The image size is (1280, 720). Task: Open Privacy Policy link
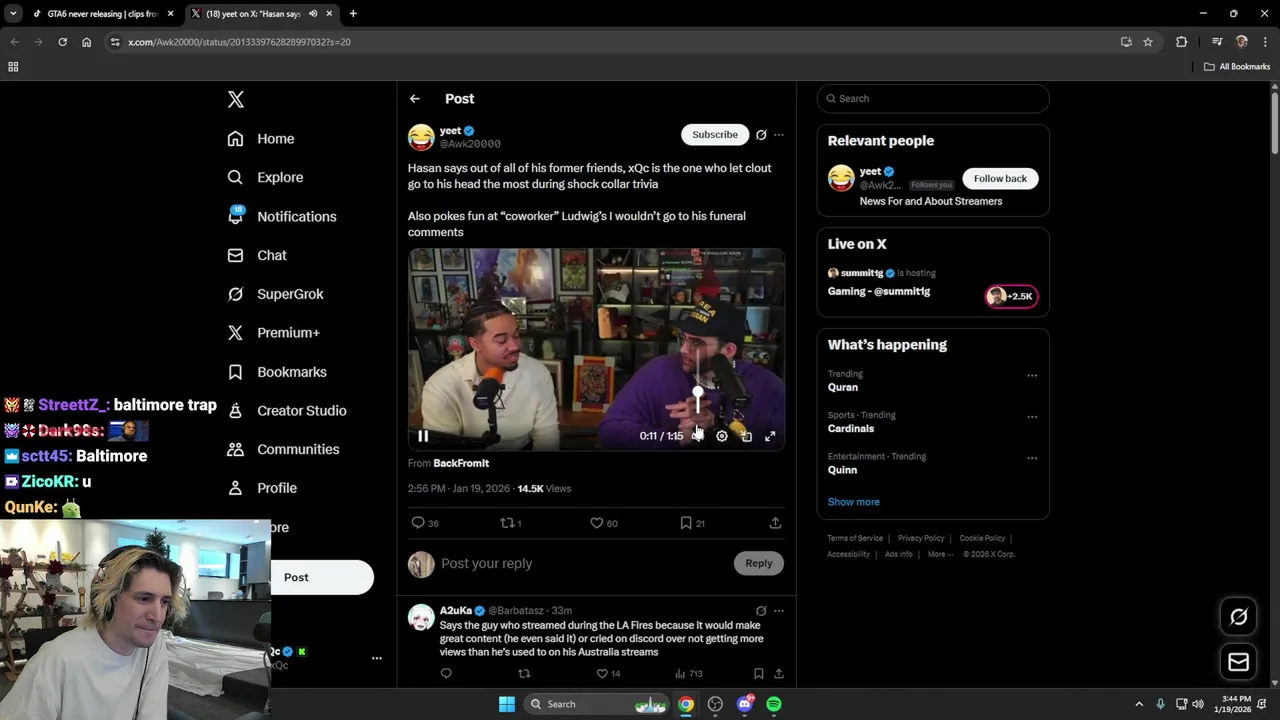[x=921, y=538]
